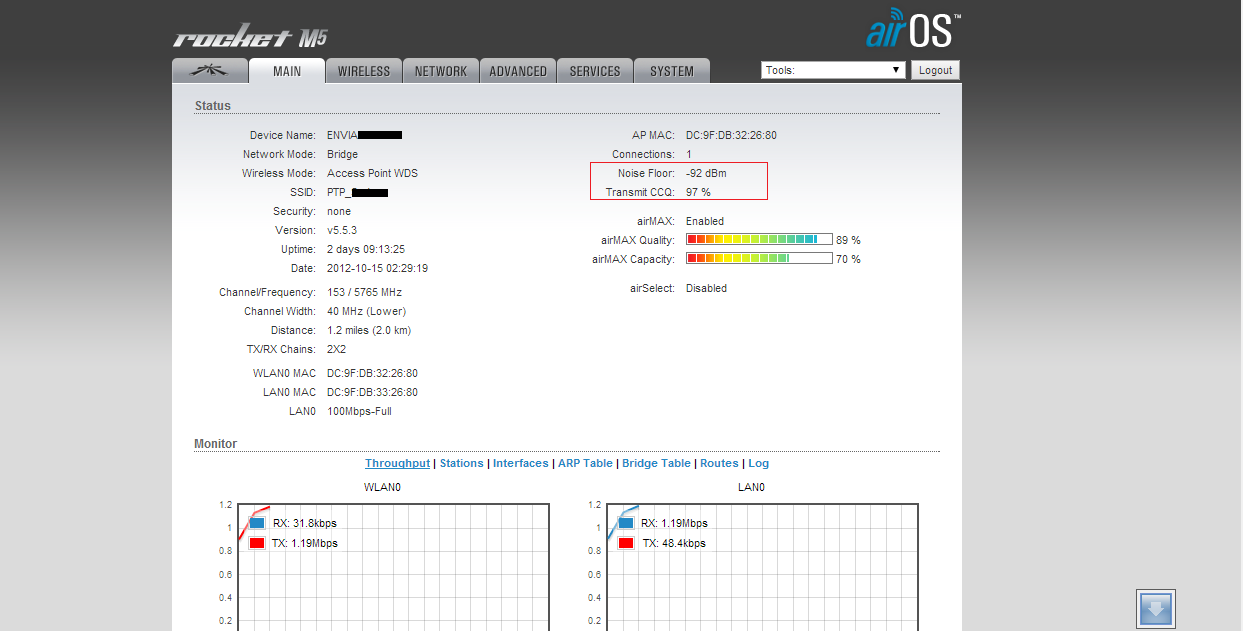Switch to the WIRELESS tab
The image size is (1243, 631).
pos(364,71)
